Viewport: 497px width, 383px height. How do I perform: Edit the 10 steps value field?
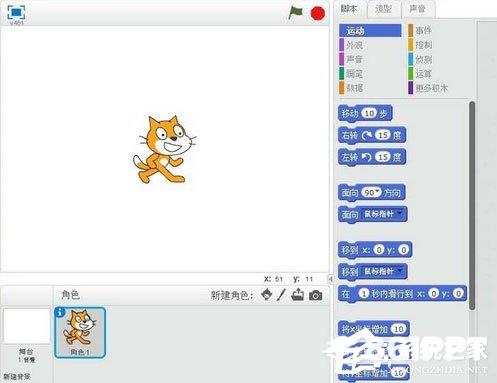point(369,113)
